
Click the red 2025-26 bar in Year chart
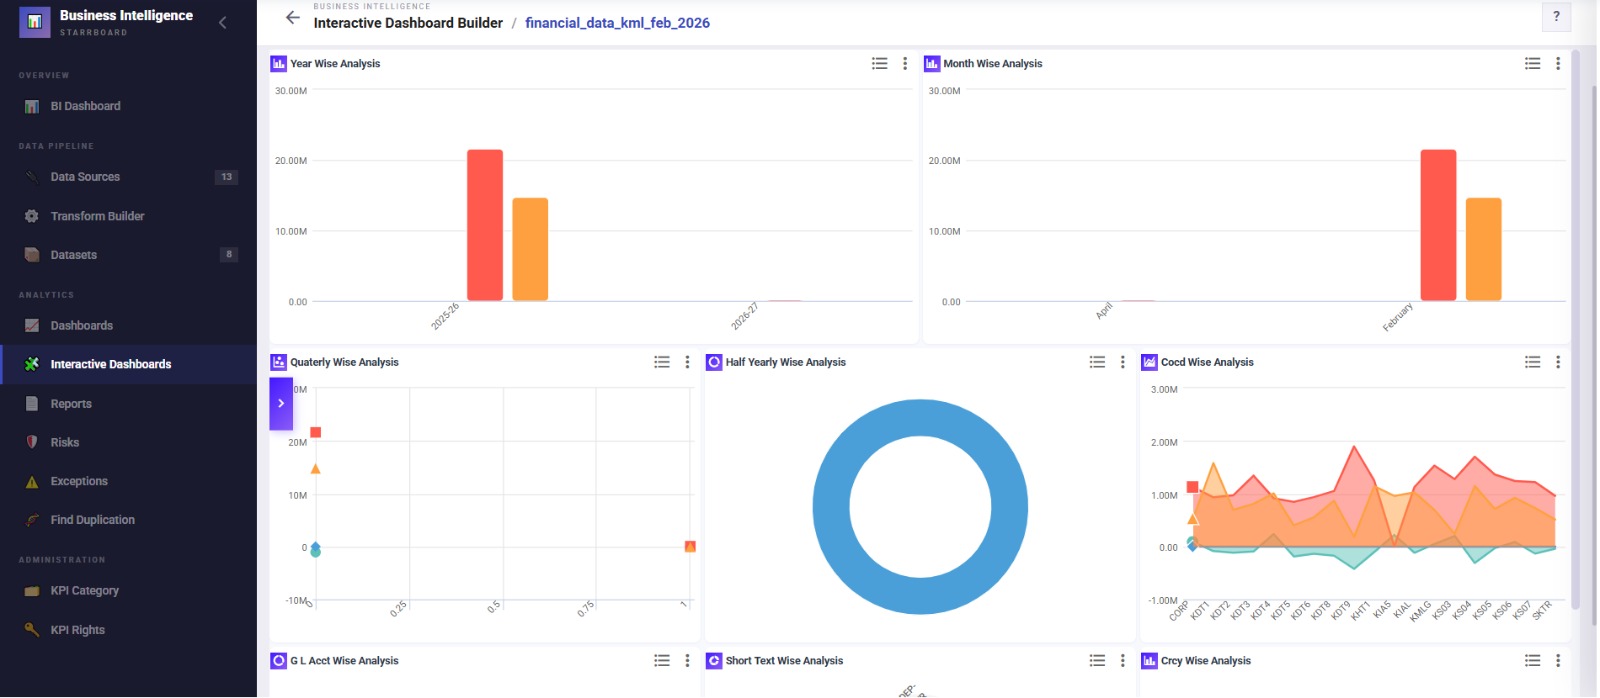(485, 225)
